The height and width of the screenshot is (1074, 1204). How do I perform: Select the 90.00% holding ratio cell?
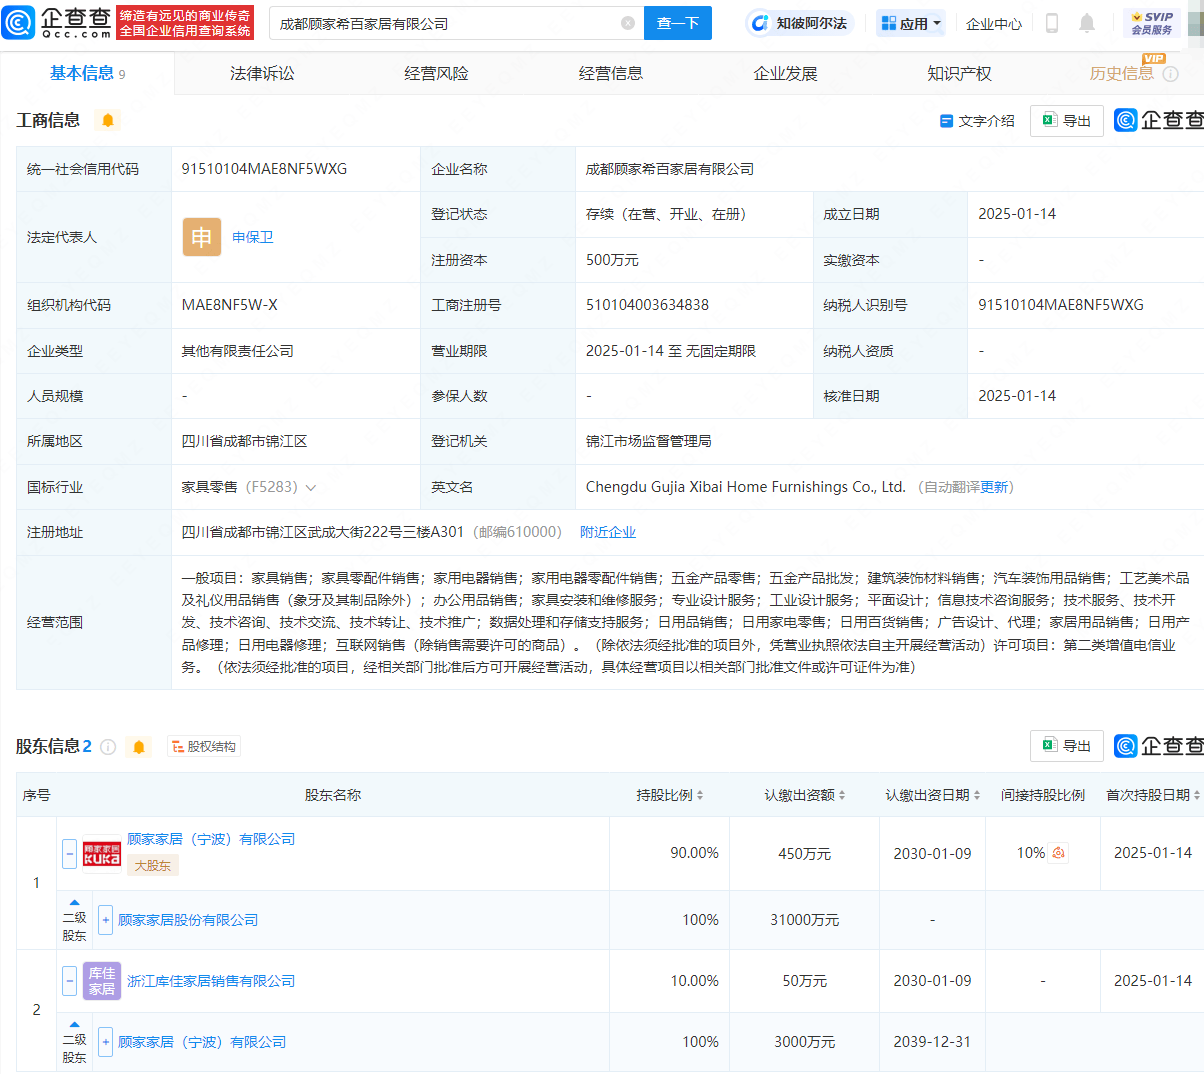(x=694, y=853)
